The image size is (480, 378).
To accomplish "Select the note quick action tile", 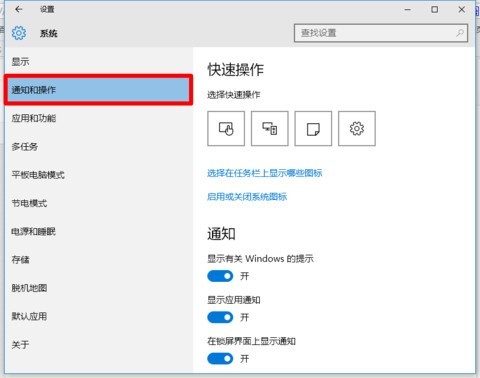I will click(313, 129).
